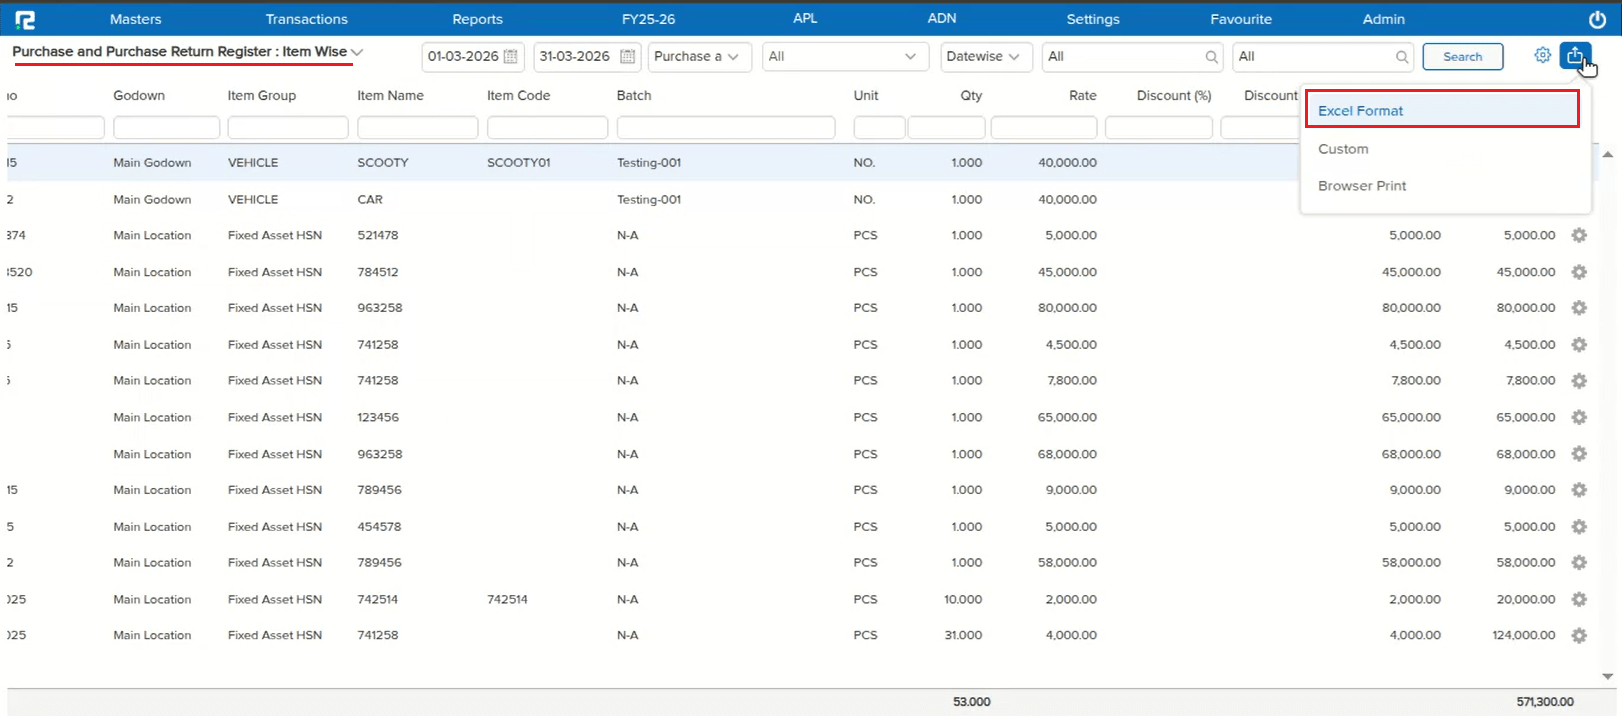Click SCOOTY01 item code cell
The width and height of the screenshot is (1622, 716).
(519, 163)
